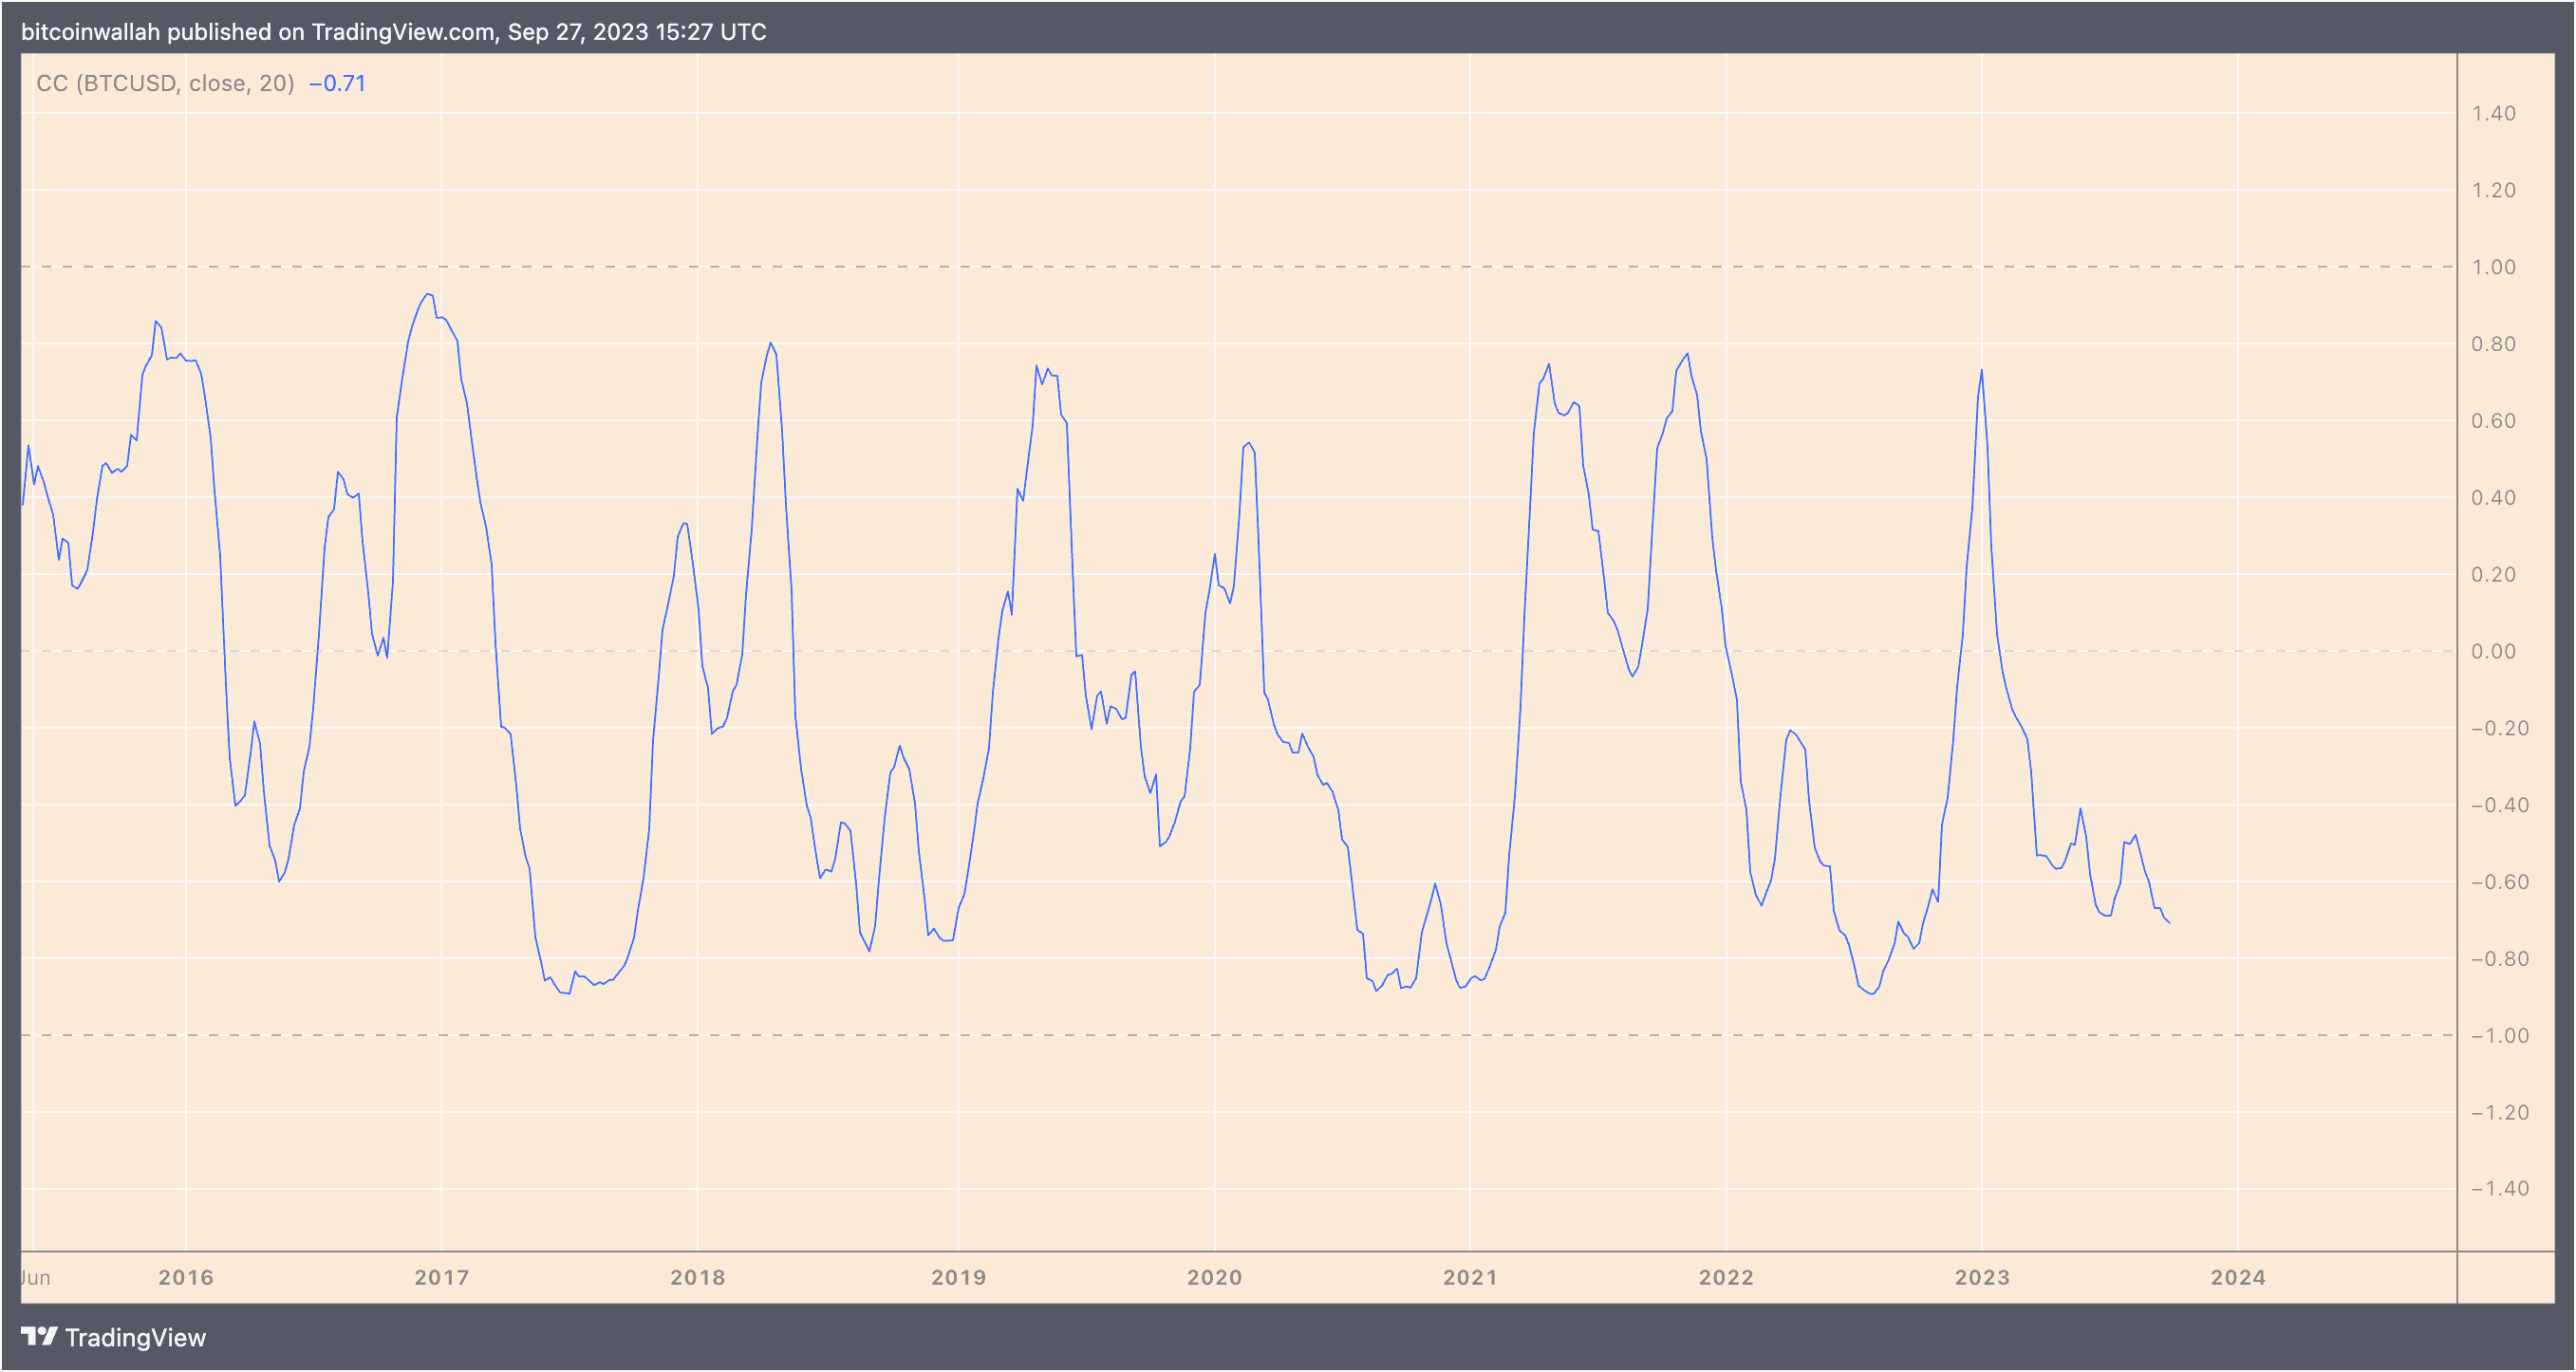
Task: Click the 2018 label on time axis
Action: tap(698, 1277)
